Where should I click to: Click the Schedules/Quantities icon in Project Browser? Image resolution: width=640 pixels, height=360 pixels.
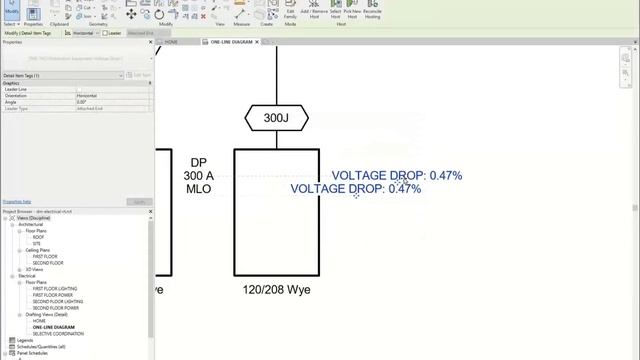pyautogui.click(x=12, y=347)
